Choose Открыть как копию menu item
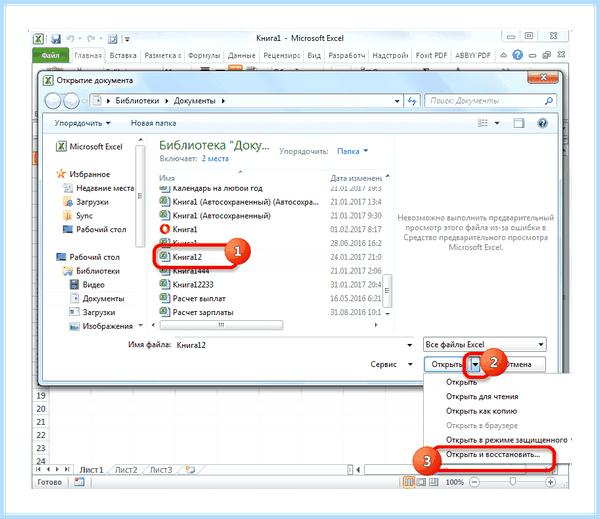The width and height of the screenshot is (600, 519). [x=481, y=411]
